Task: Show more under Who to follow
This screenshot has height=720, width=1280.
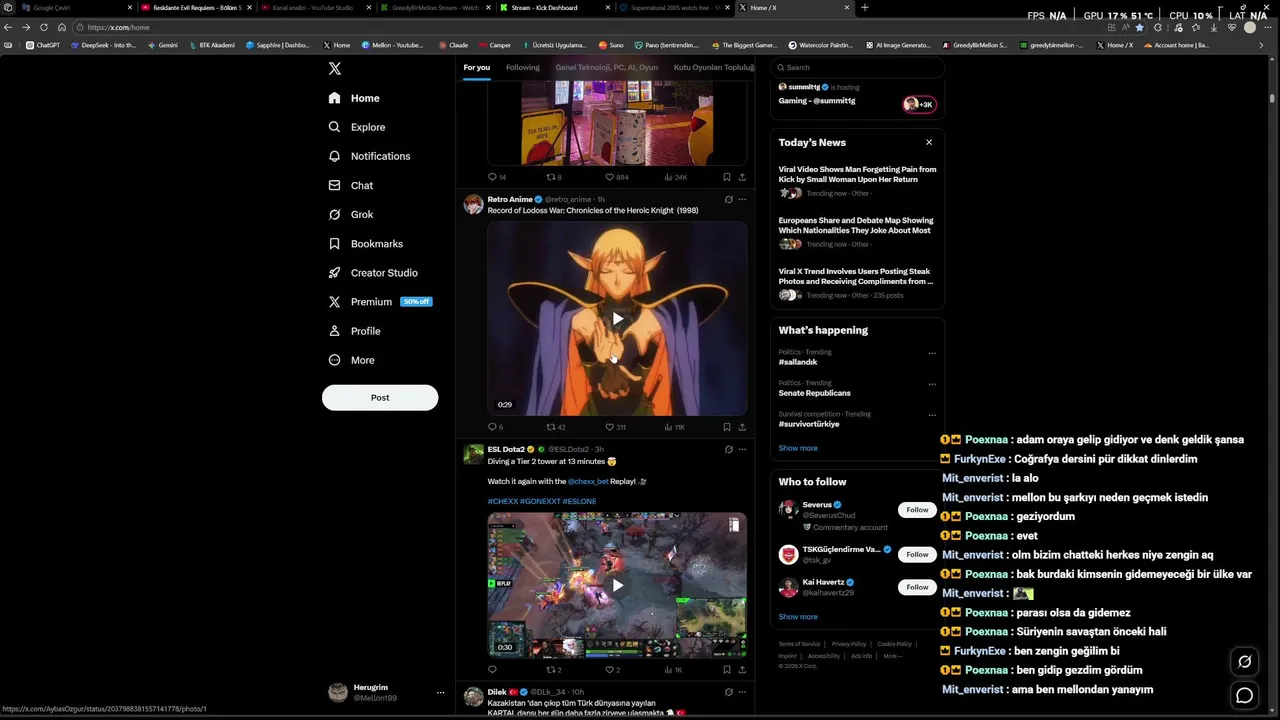Action: [798, 617]
